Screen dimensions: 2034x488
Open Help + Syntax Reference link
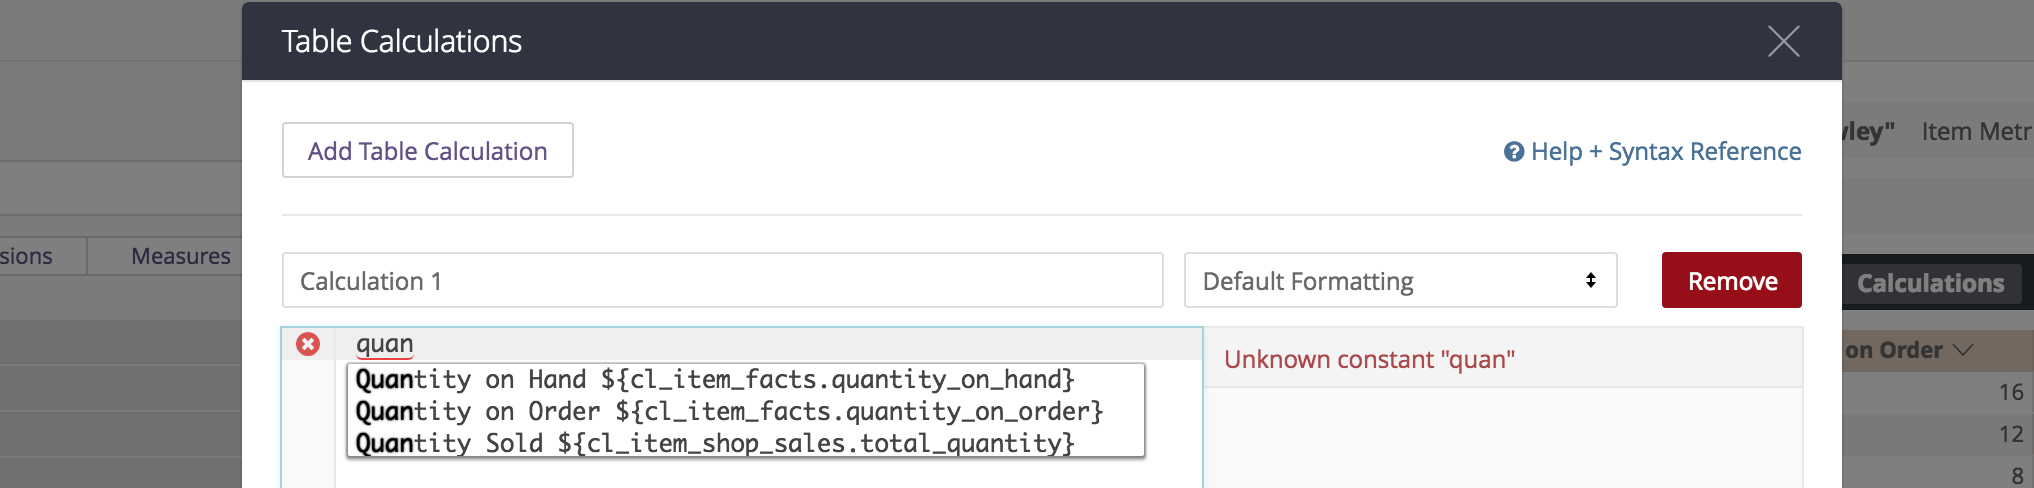[1652, 152]
